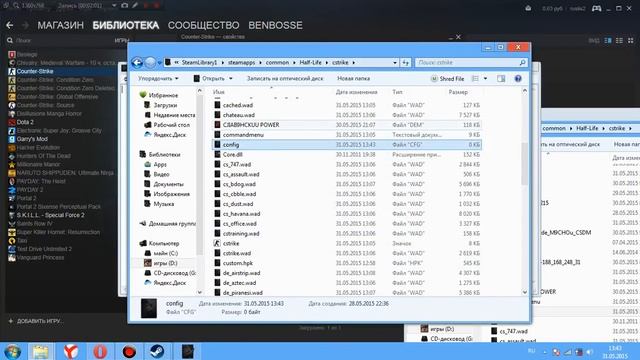The height and width of the screenshot is (360, 640).
Task: Select игры (D:) drive in navigation pane
Action: 160,263
